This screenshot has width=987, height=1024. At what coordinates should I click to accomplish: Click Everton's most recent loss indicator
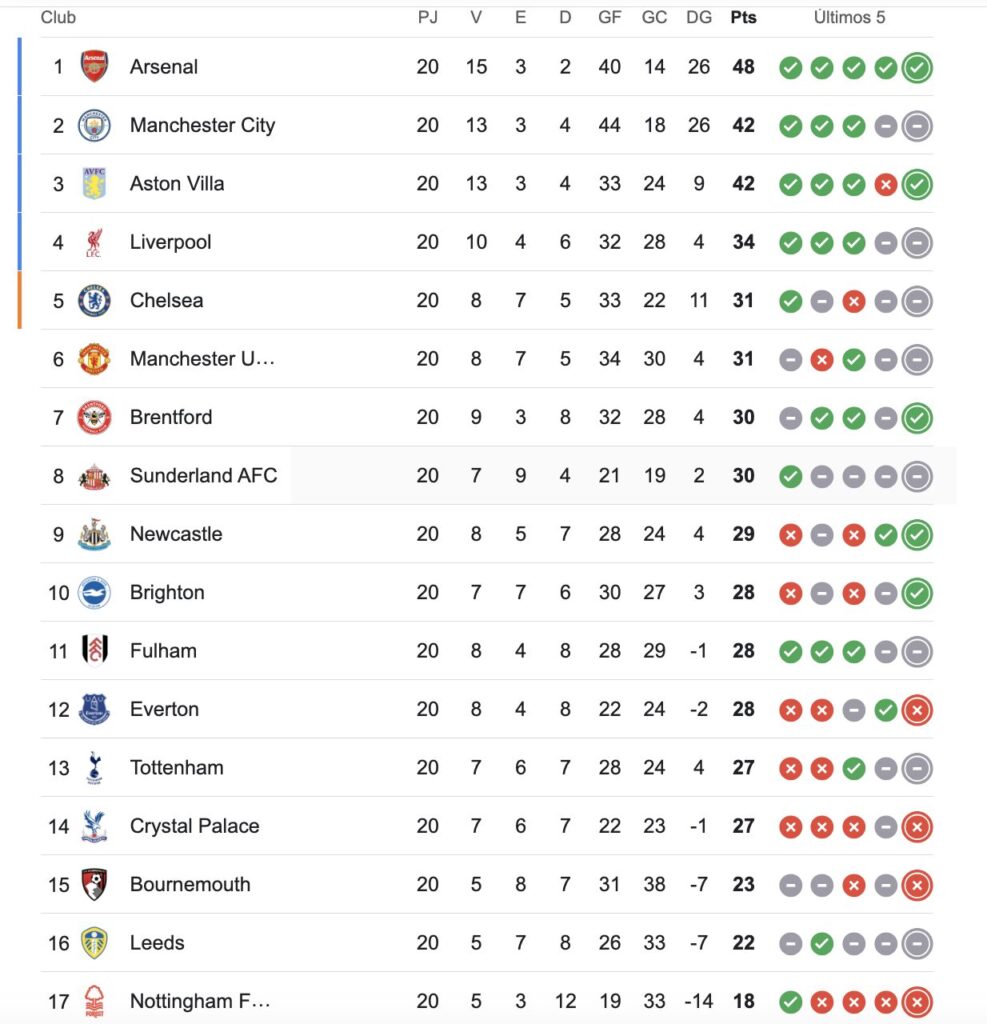[917, 710]
